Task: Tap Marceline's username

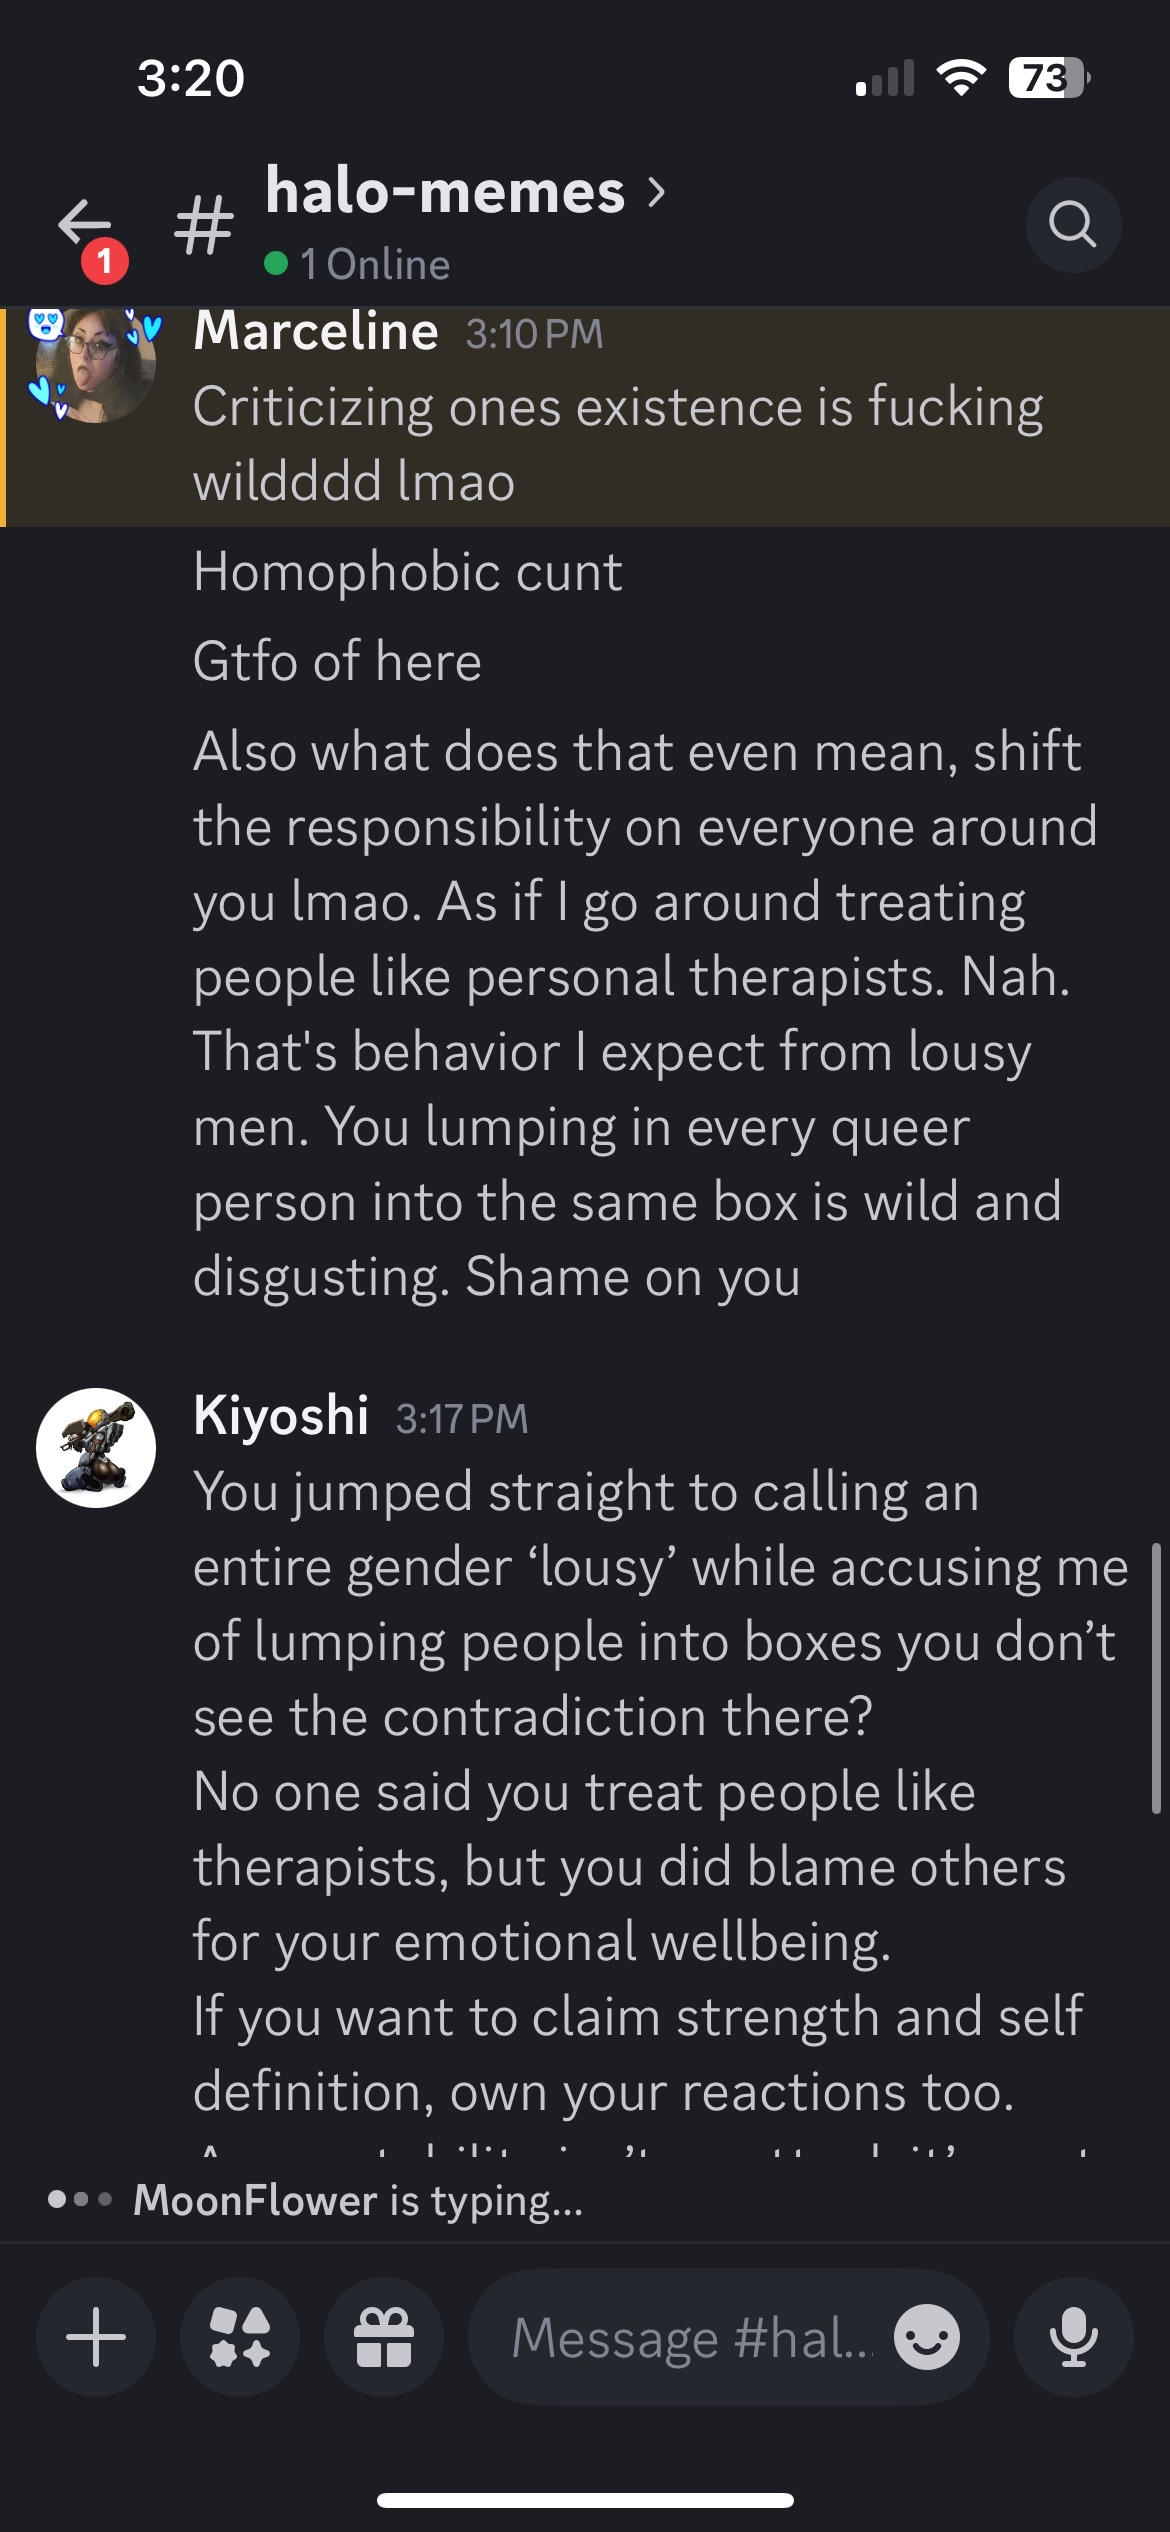Action: (316, 331)
